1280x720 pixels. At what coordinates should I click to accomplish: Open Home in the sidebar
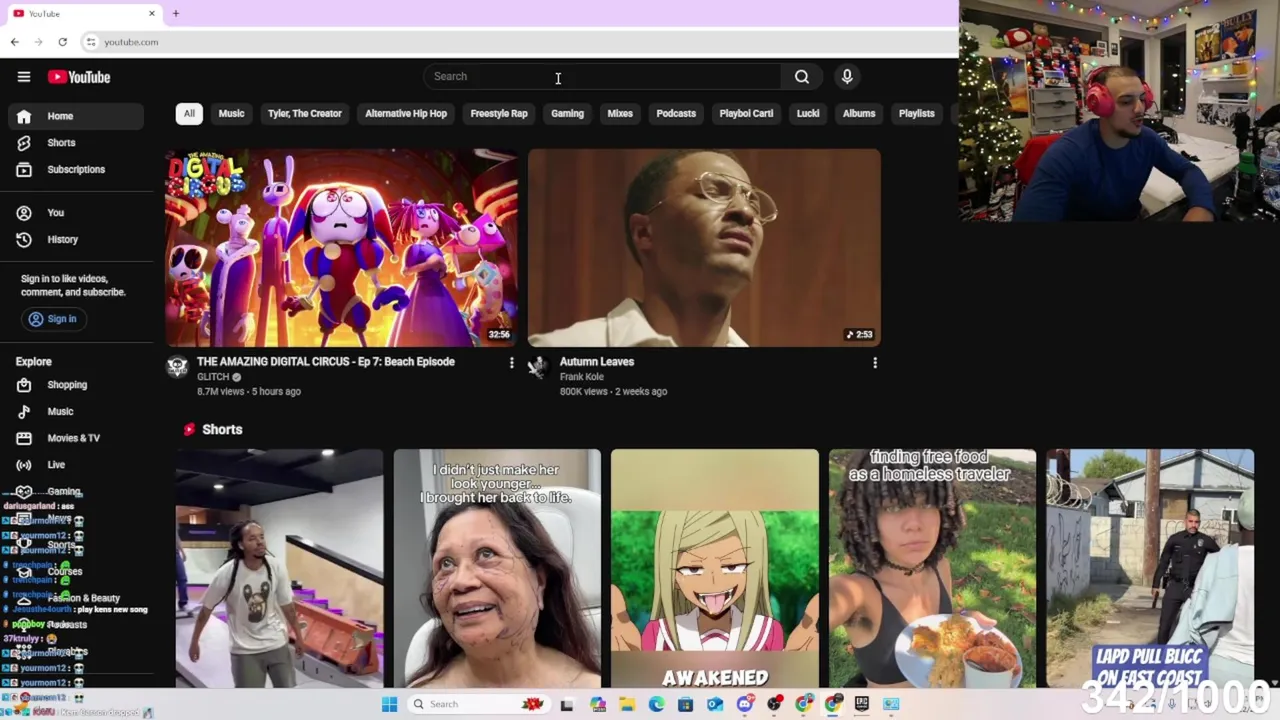coord(76,116)
